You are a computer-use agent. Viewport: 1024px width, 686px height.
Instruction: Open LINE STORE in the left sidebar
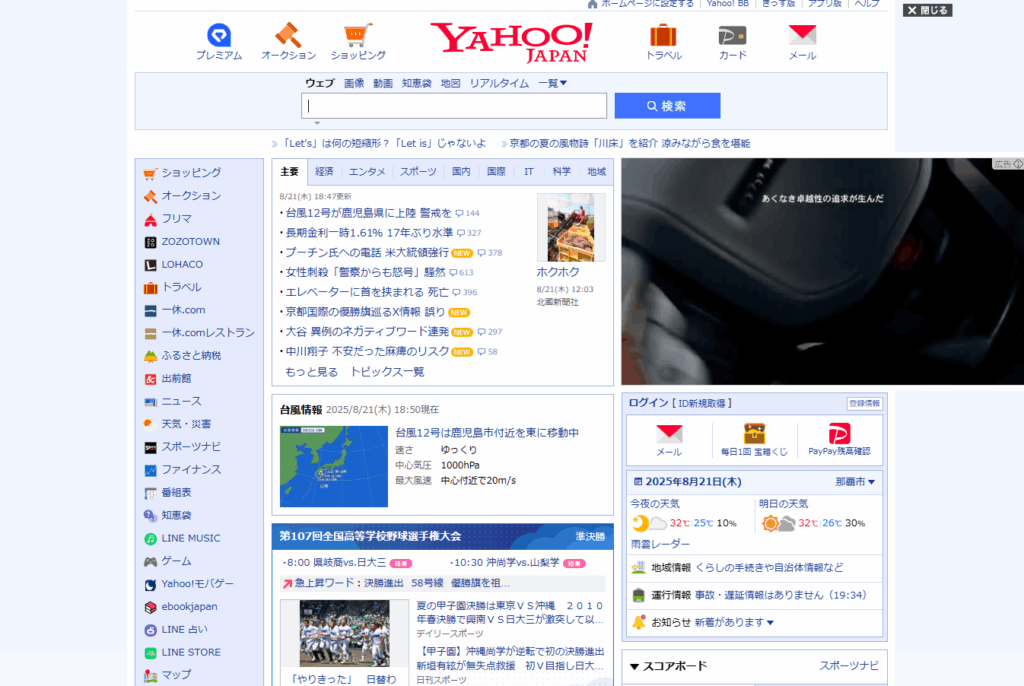[191, 653]
